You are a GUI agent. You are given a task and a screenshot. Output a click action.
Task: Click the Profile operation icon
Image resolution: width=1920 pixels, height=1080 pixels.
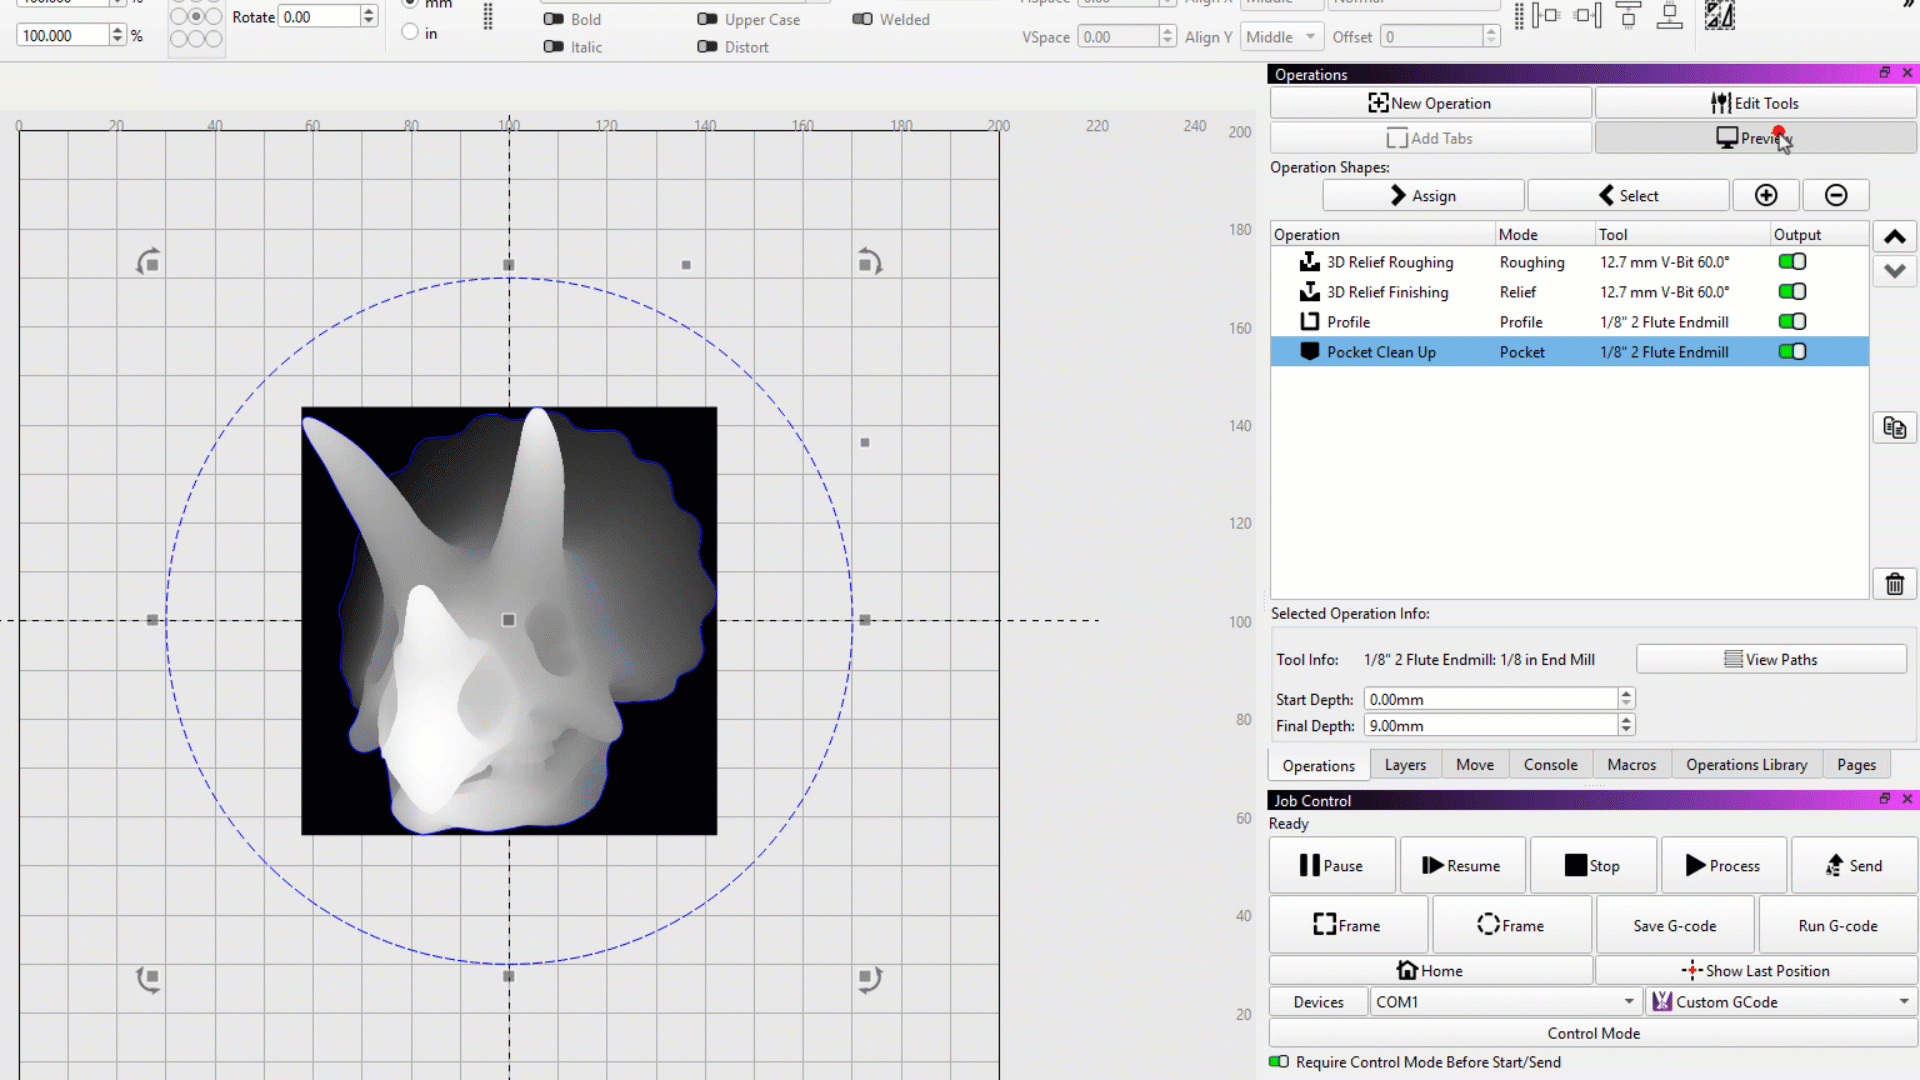click(x=1309, y=322)
